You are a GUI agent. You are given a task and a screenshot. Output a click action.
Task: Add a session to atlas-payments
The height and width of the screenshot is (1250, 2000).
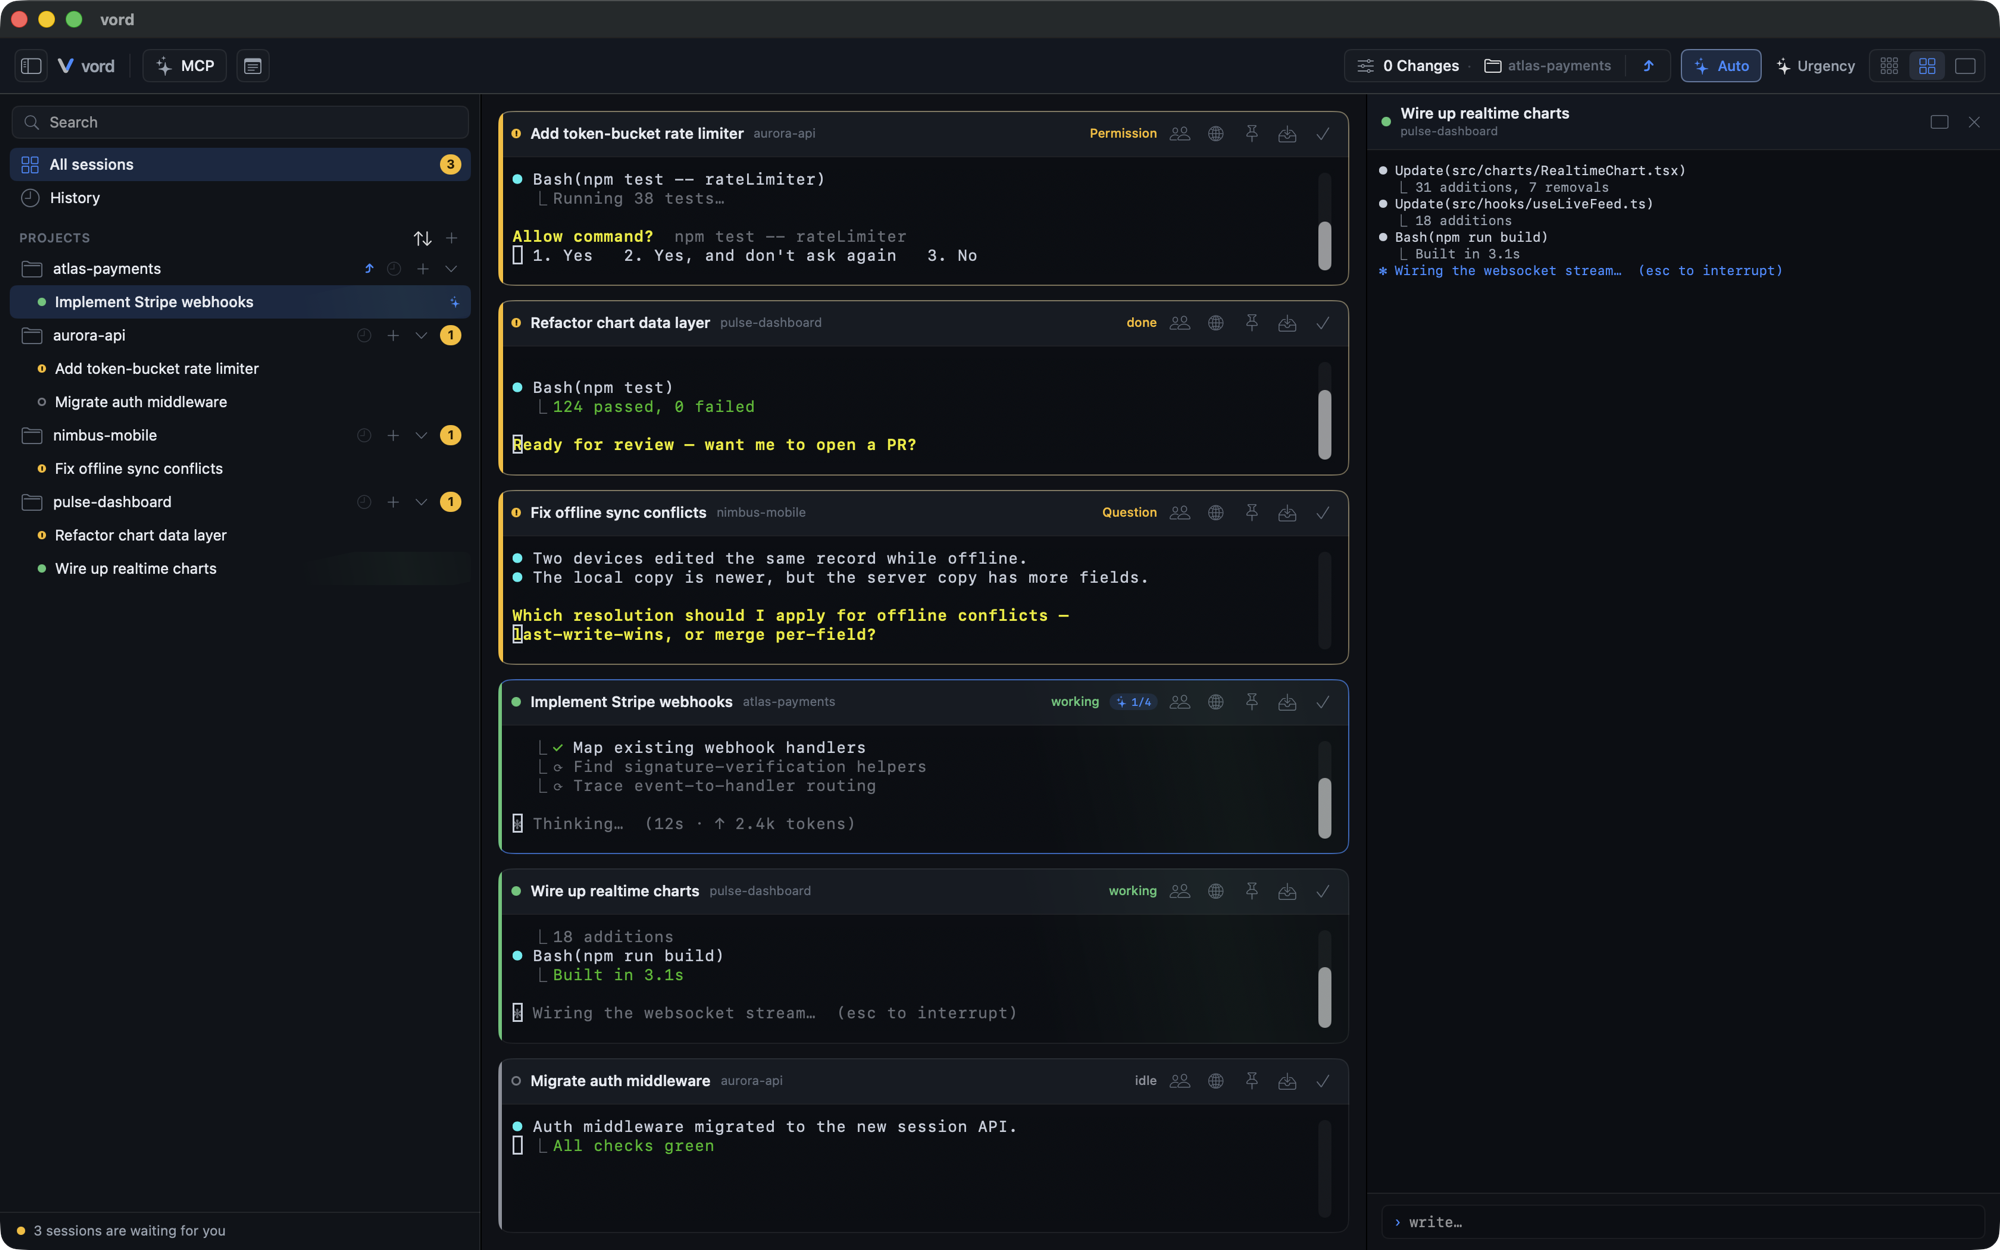coord(423,269)
